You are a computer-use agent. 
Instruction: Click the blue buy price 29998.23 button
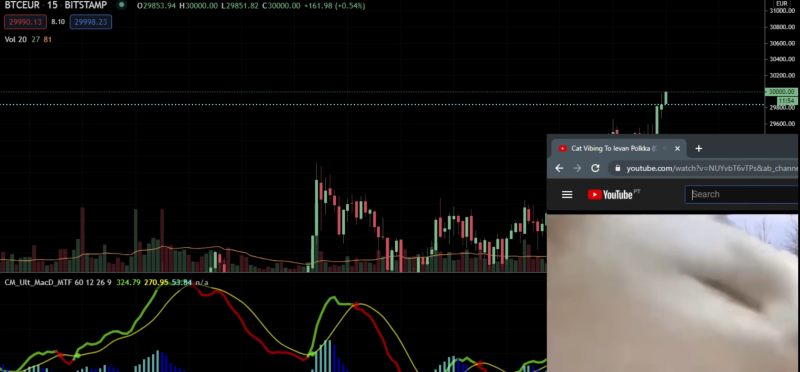[x=91, y=22]
